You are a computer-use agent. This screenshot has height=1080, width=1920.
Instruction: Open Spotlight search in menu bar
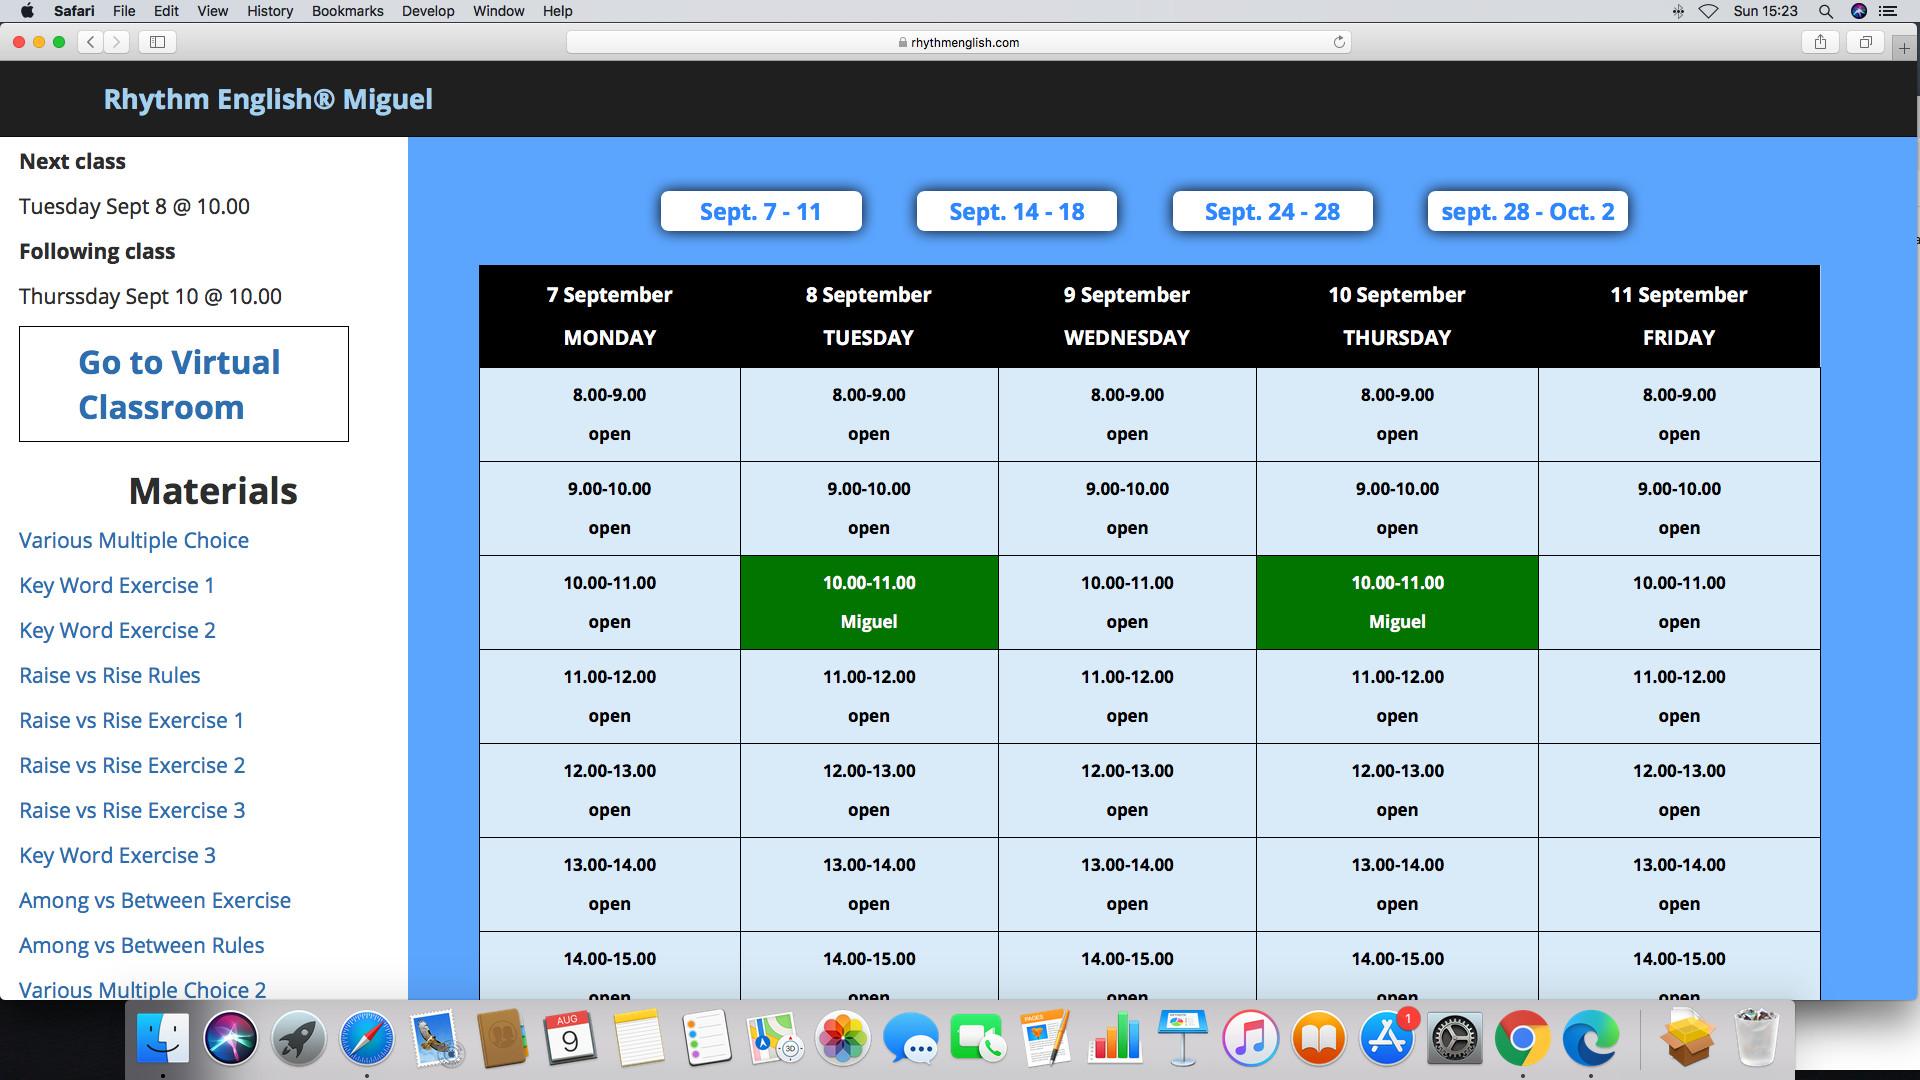click(1825, 11)
